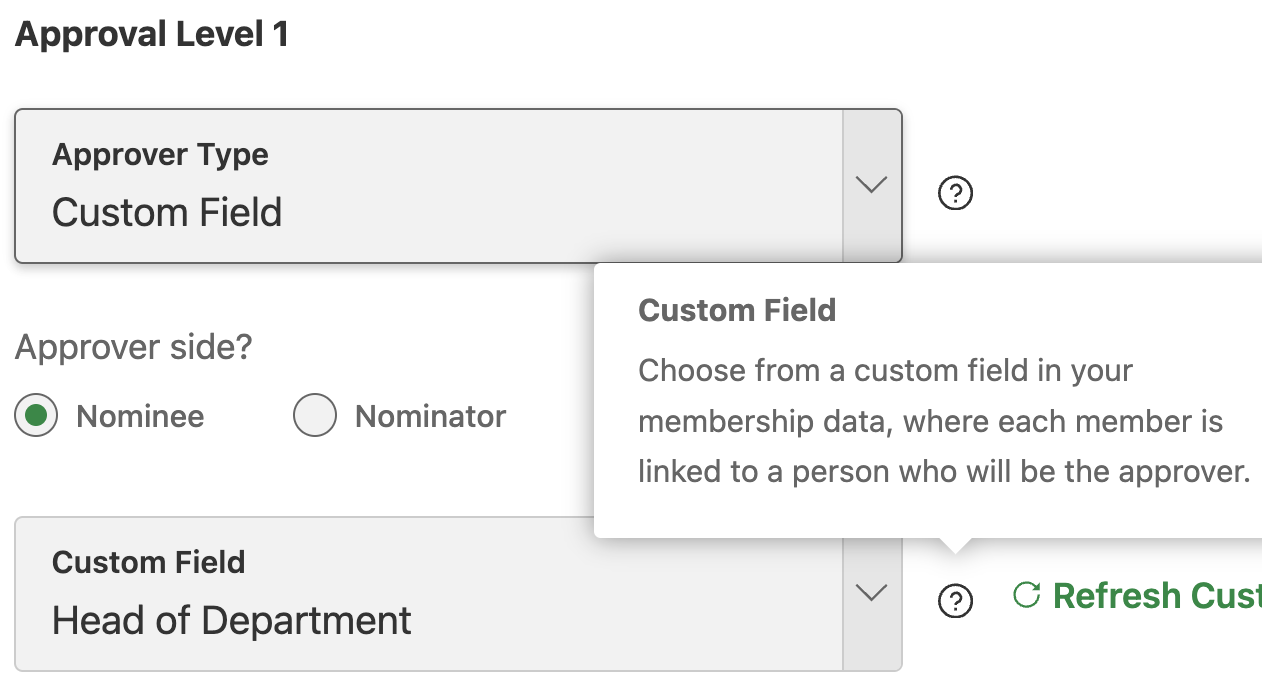Choose Nominator as the approver side

click(314, 416)
